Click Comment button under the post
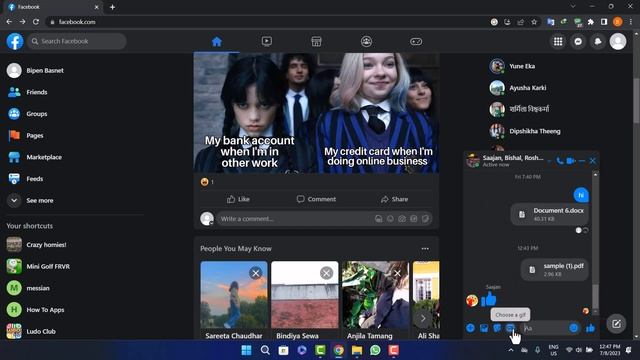The height and width of the screenshot is (360, 640). (316, 199)
